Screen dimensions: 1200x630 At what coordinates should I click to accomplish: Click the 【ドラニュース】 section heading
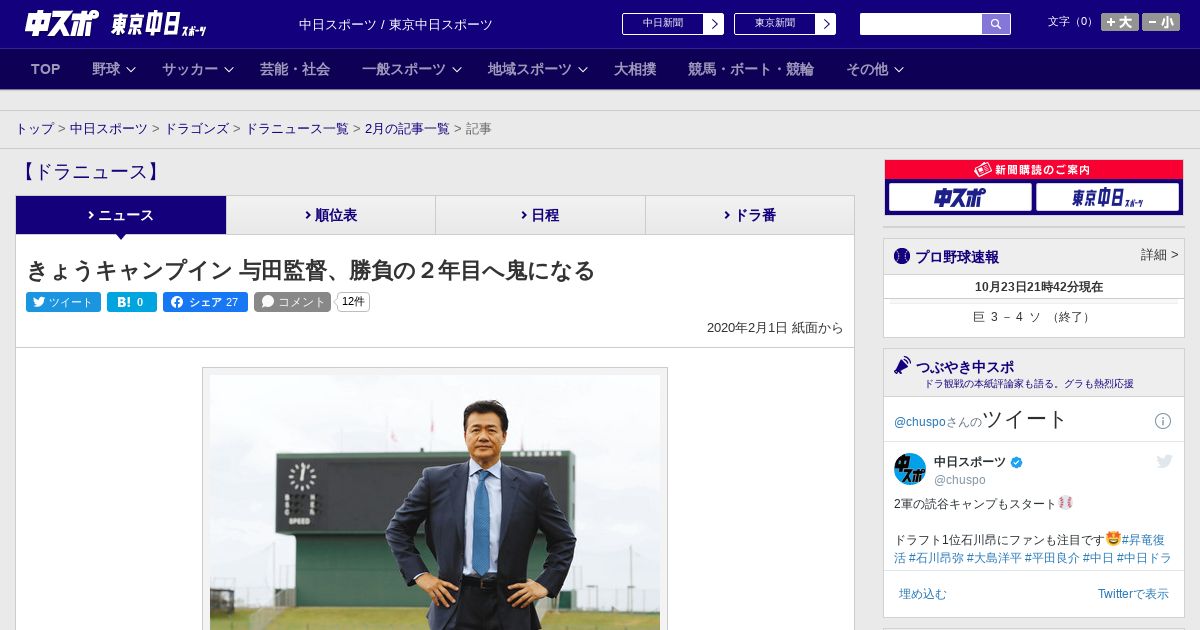point(91,172)
